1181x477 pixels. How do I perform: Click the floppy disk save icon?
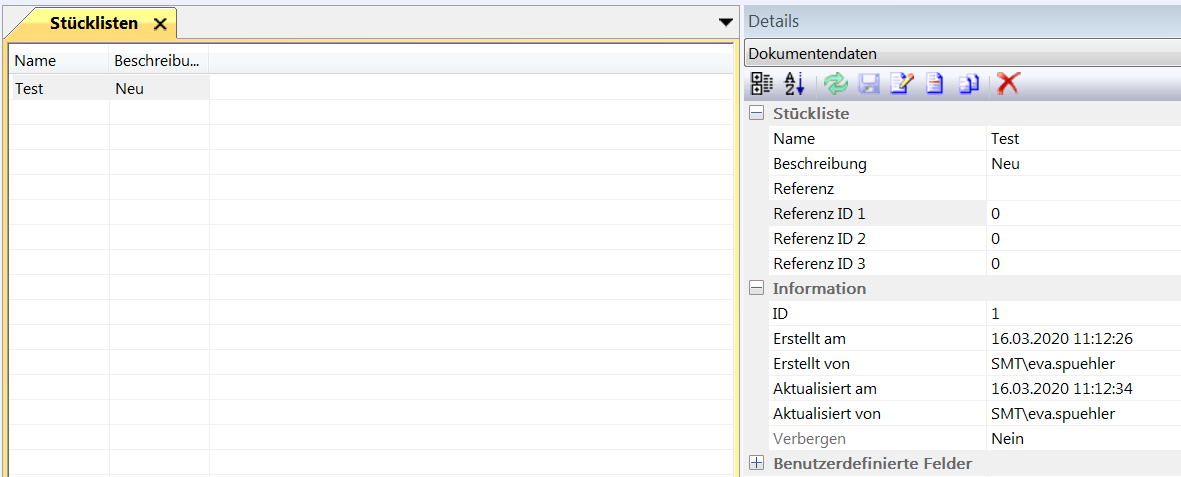tap(868, 85)
